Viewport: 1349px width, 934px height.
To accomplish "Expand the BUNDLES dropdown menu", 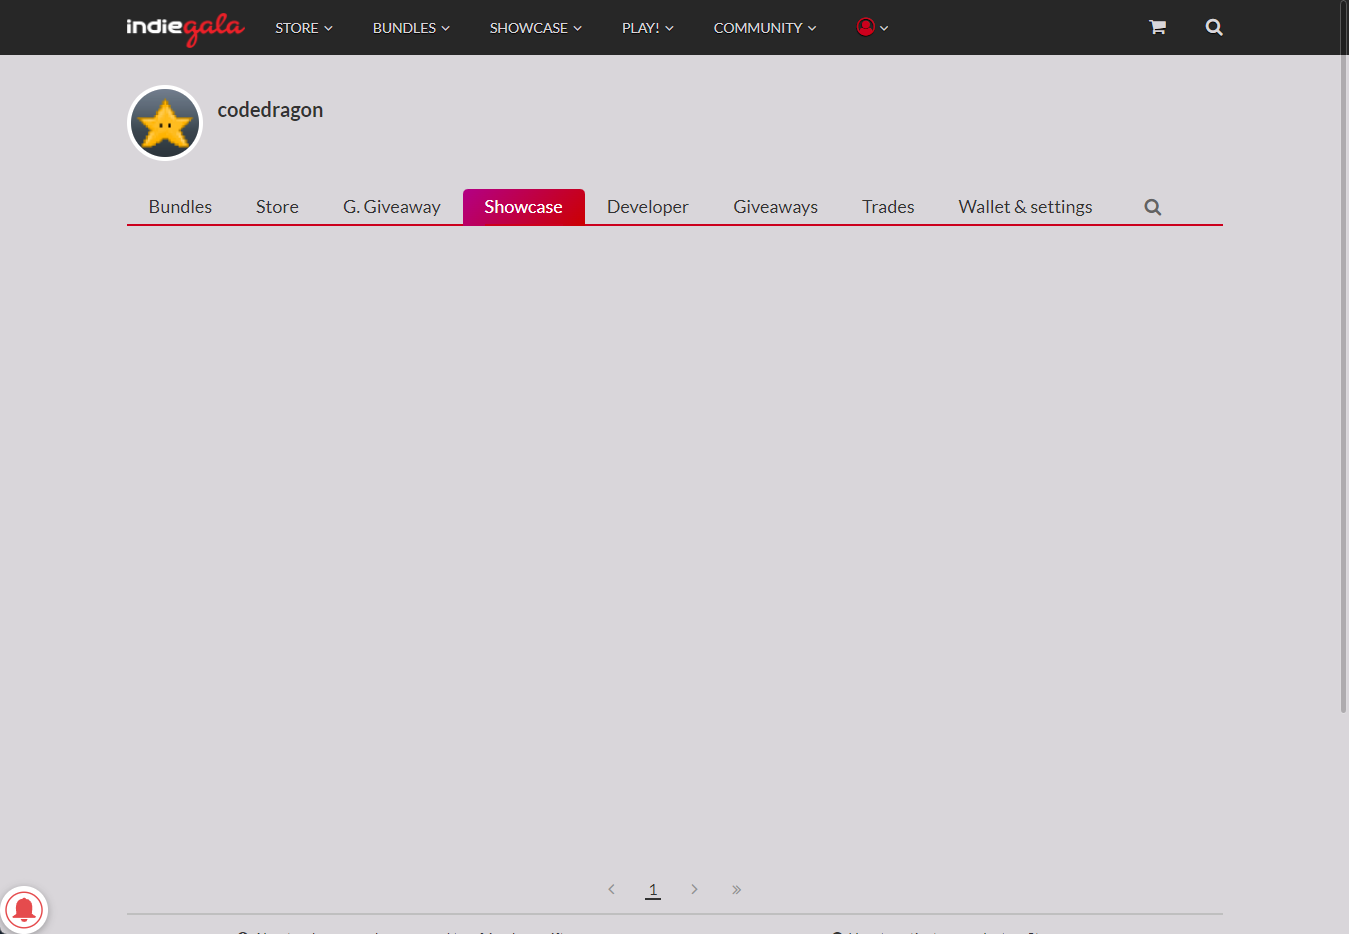I will pyautogui.click(x=411, y=28).
